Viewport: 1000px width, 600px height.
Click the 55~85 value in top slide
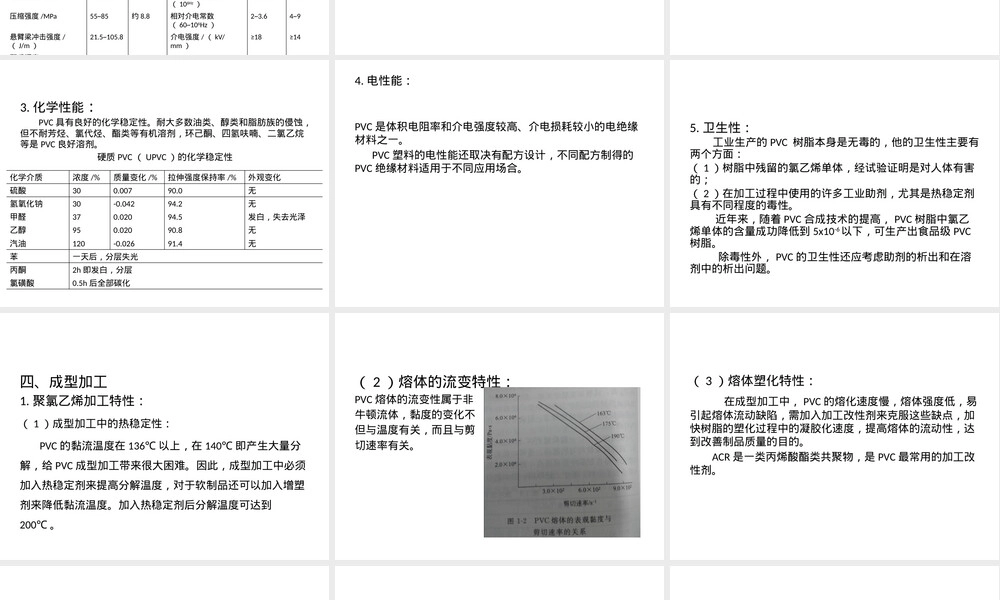click(x=99, y=16)
